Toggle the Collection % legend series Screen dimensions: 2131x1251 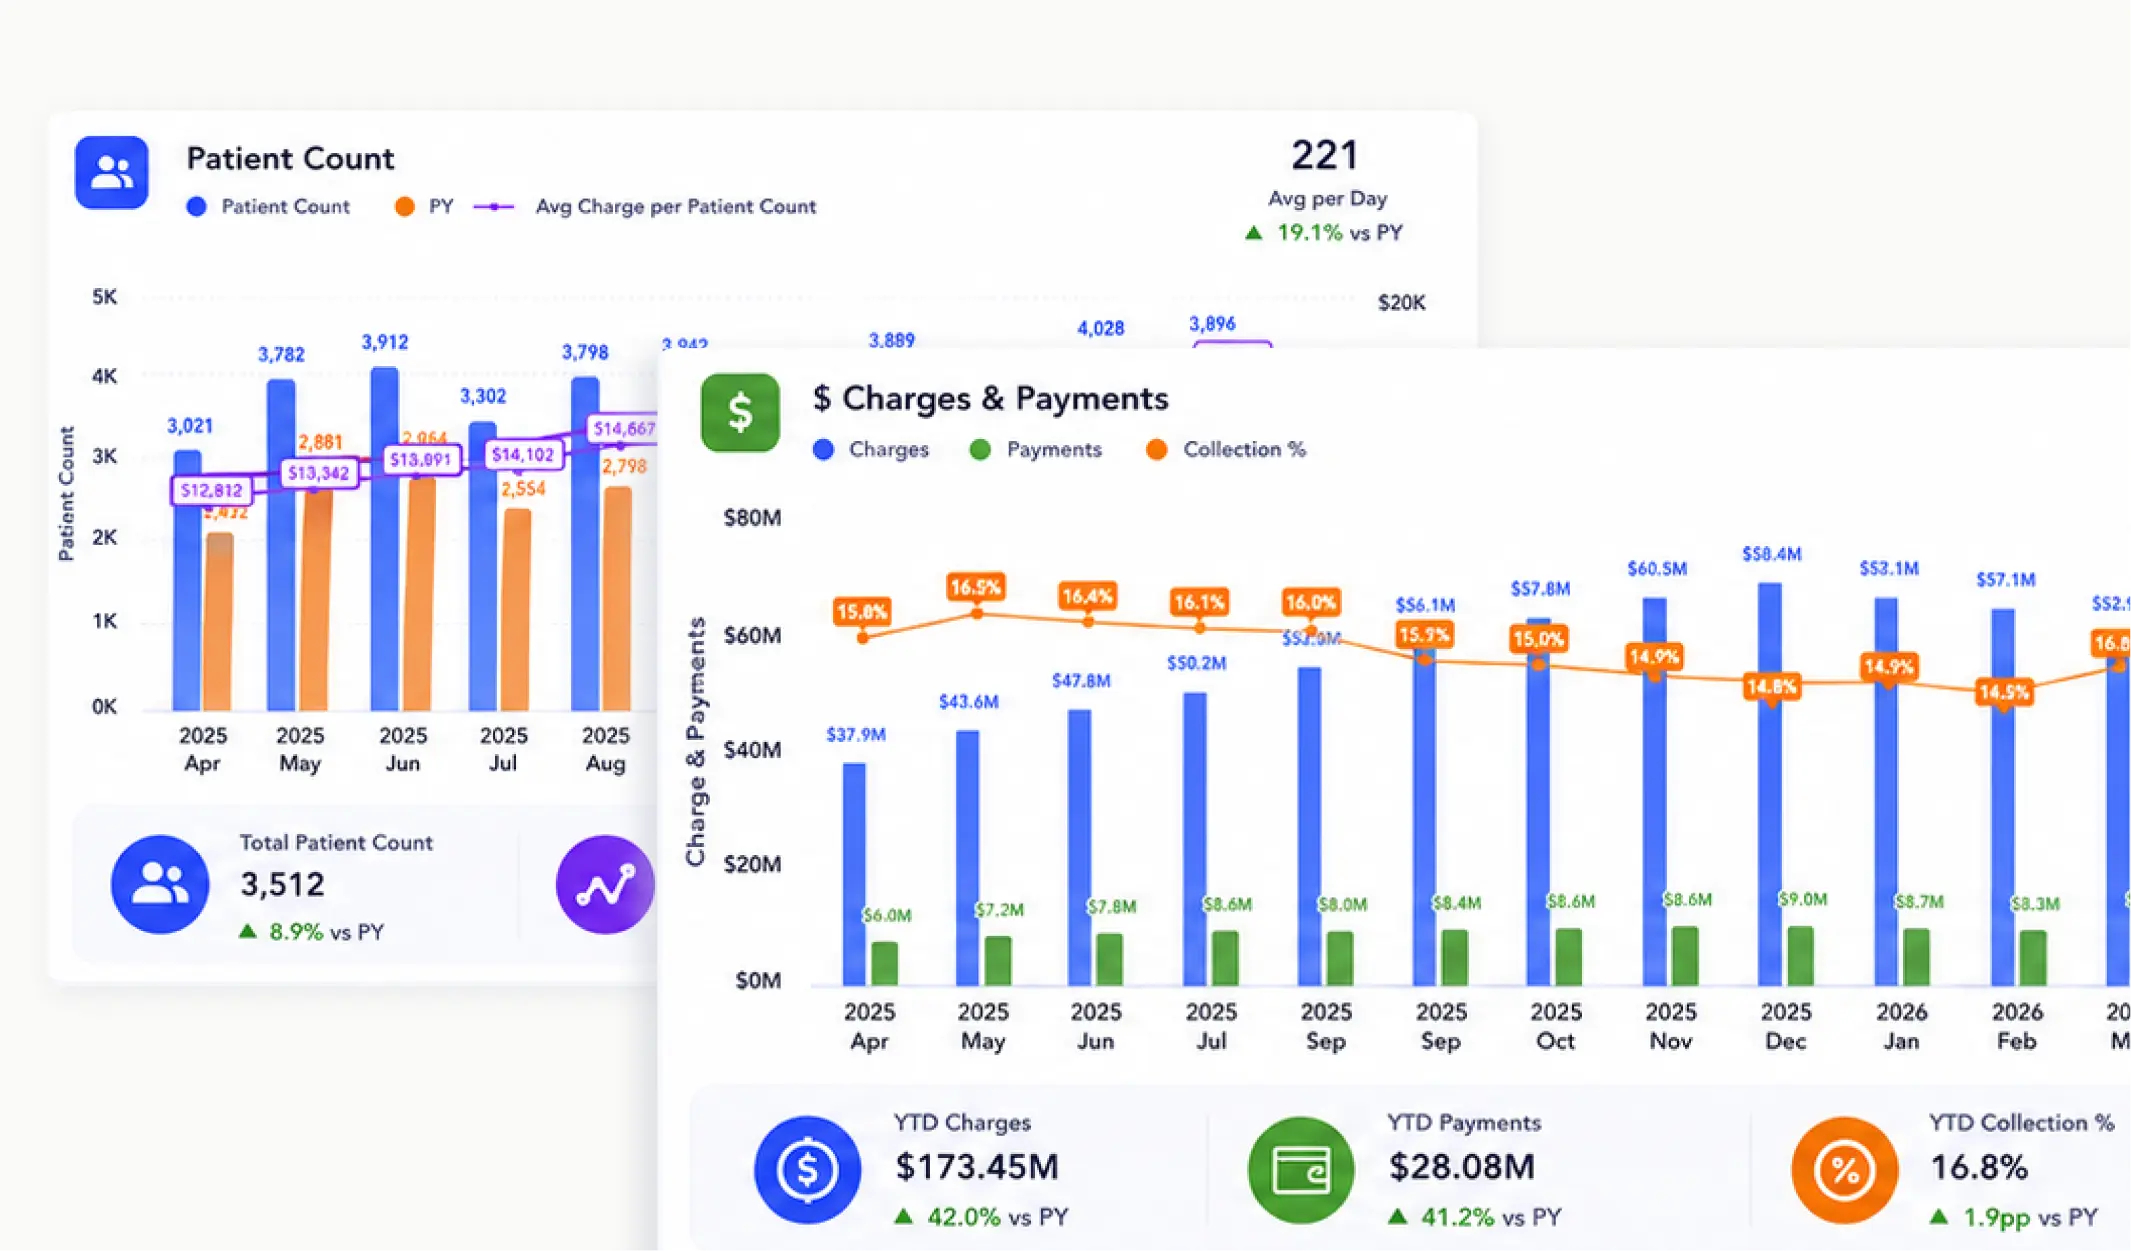pos(1226,450)
